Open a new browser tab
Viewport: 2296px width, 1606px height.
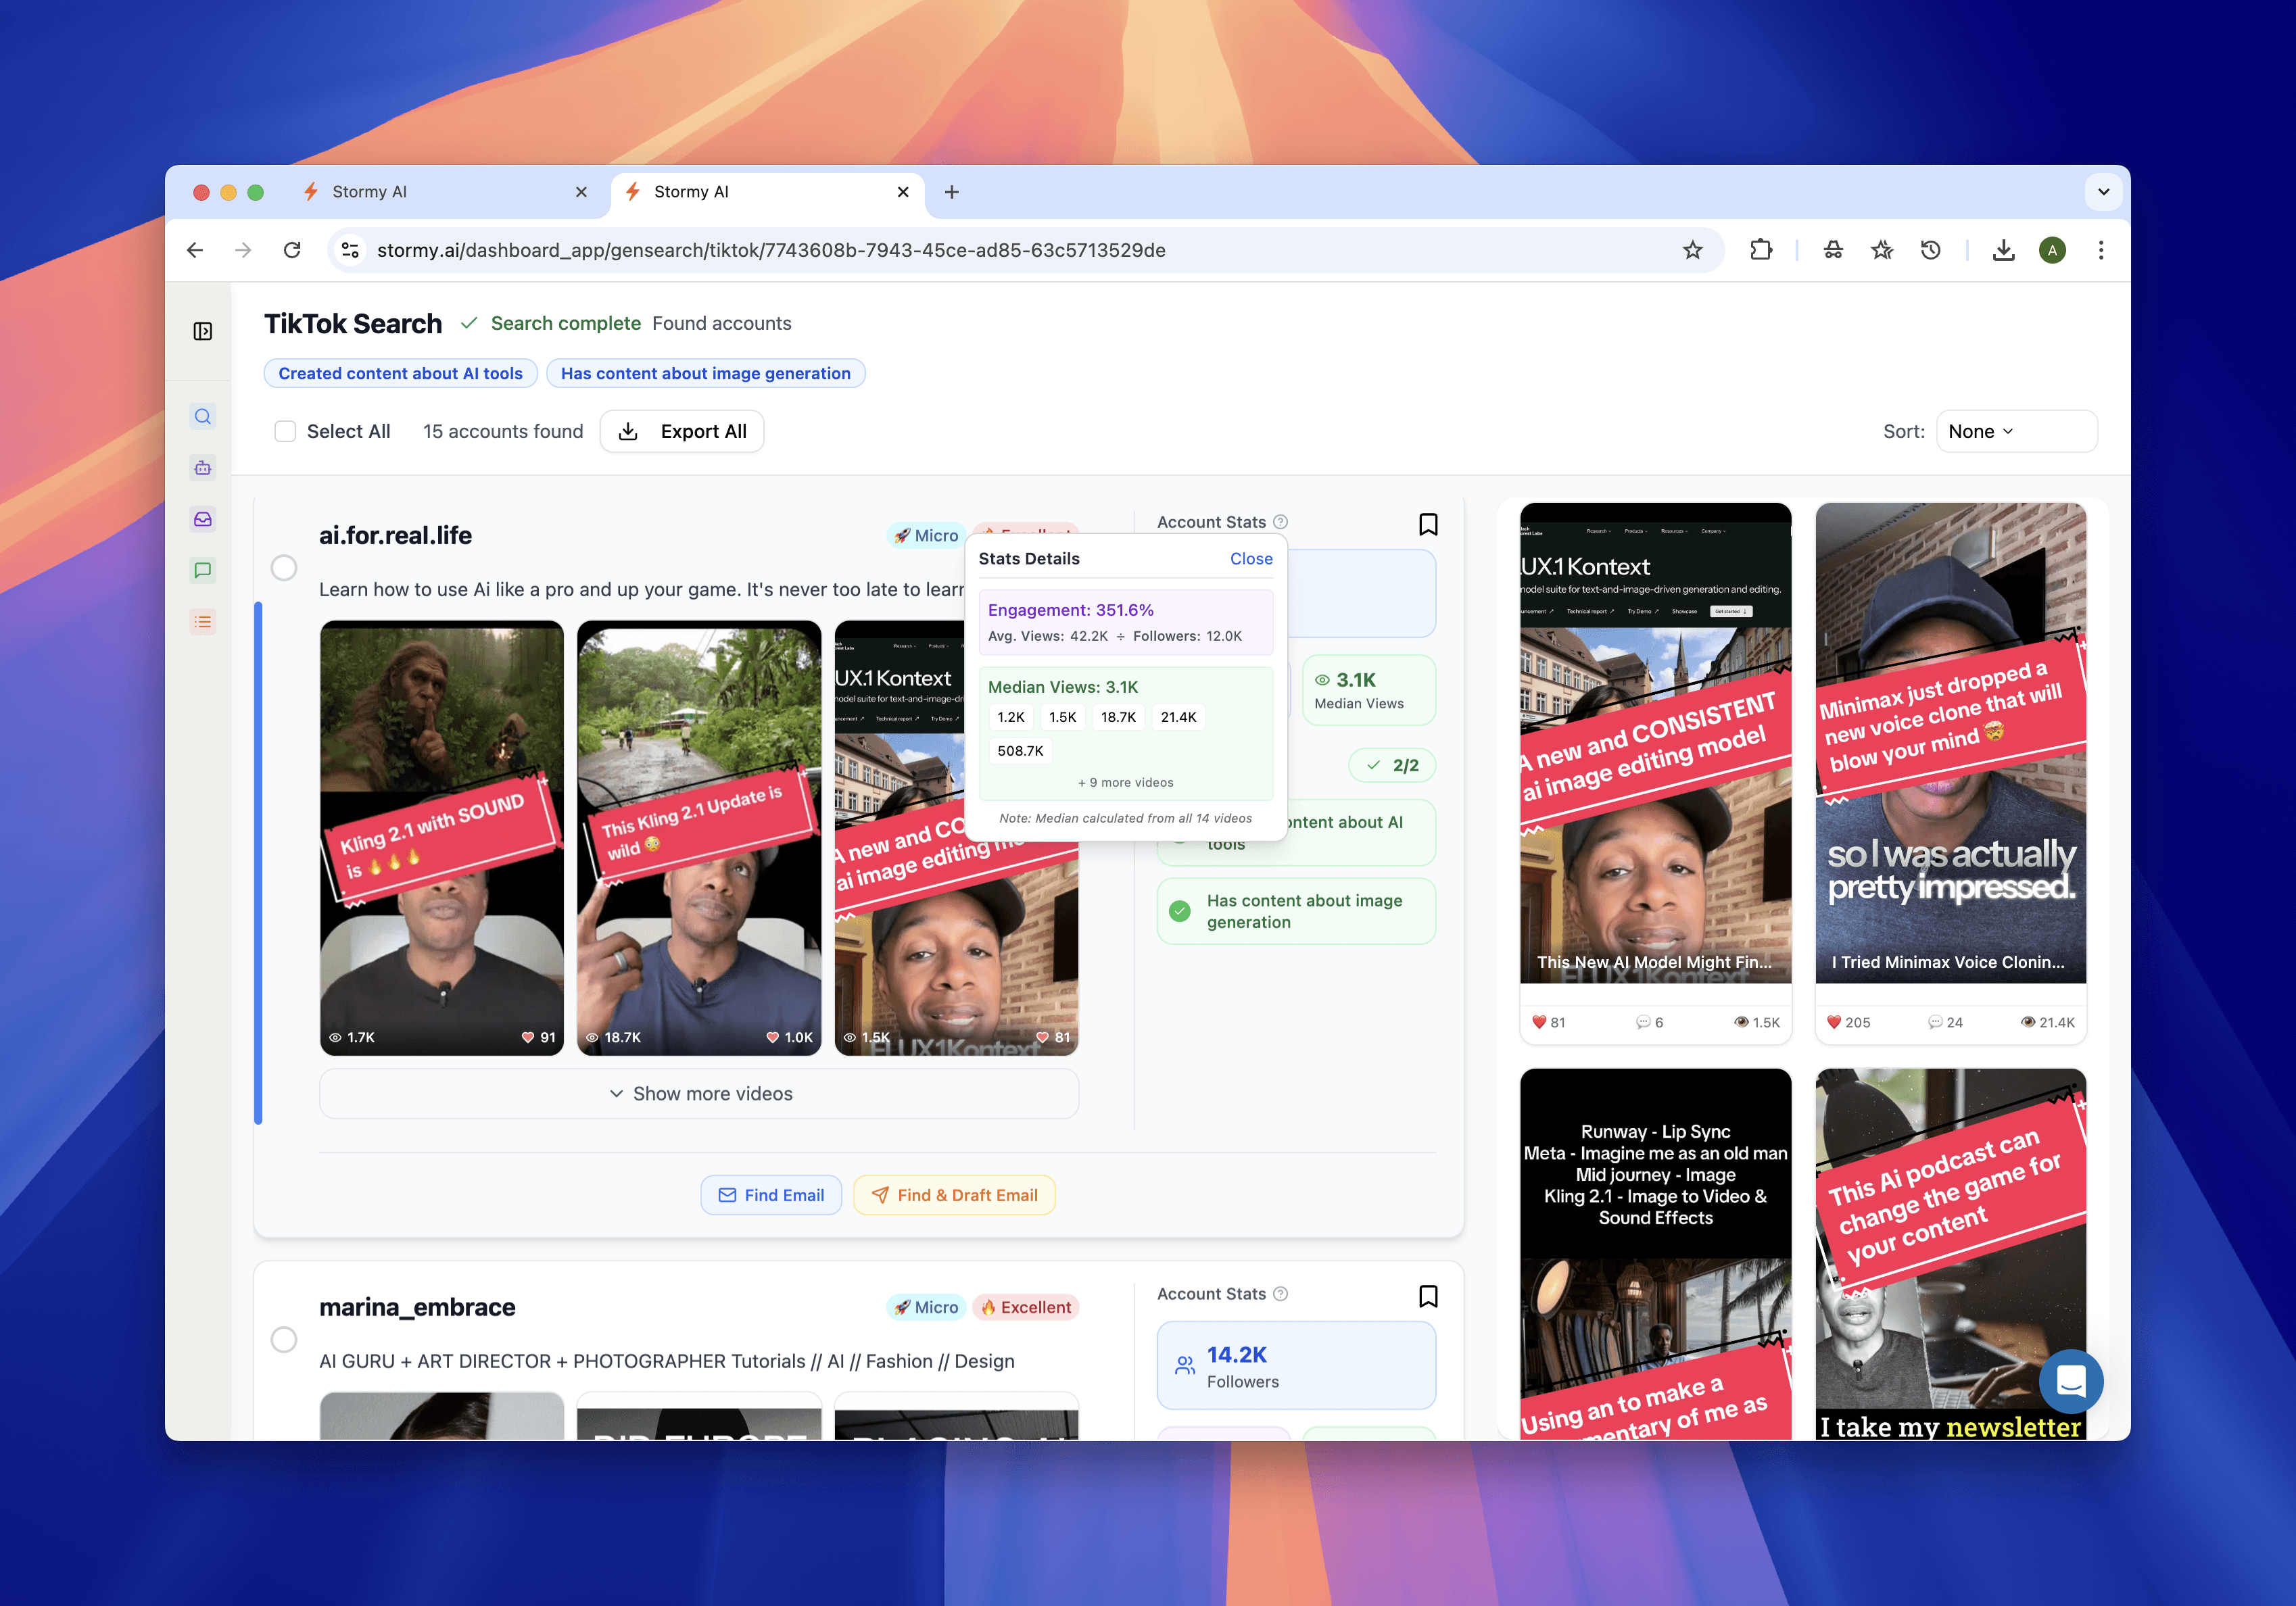tap(951, 192)
